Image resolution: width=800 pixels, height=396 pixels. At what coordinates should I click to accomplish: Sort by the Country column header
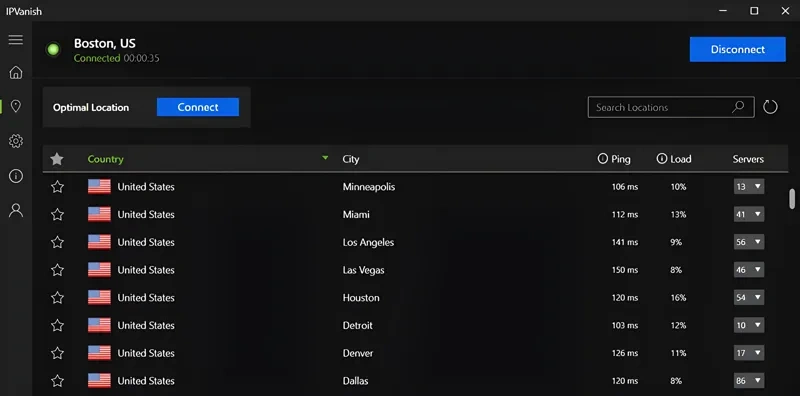click(x=106, y=159)
